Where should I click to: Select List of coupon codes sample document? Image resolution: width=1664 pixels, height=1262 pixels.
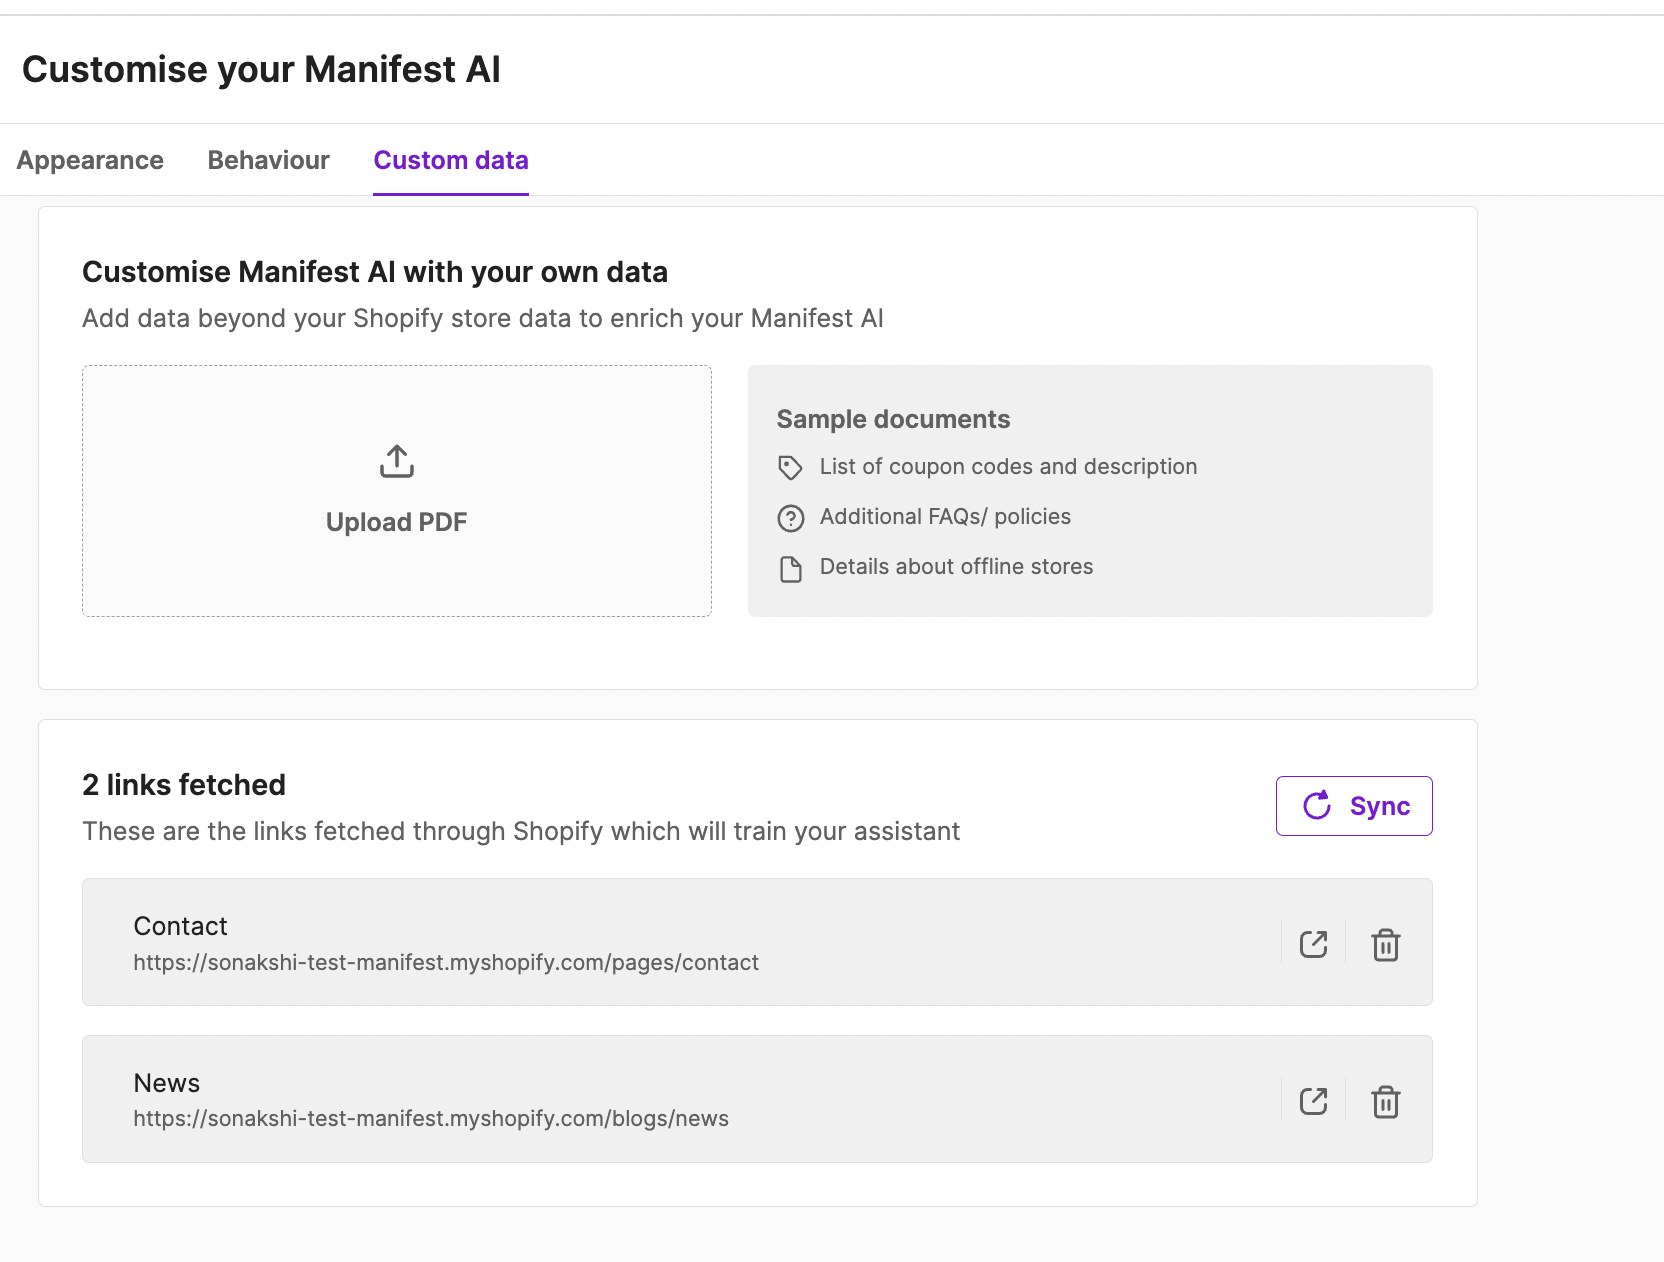(1008, 467)
